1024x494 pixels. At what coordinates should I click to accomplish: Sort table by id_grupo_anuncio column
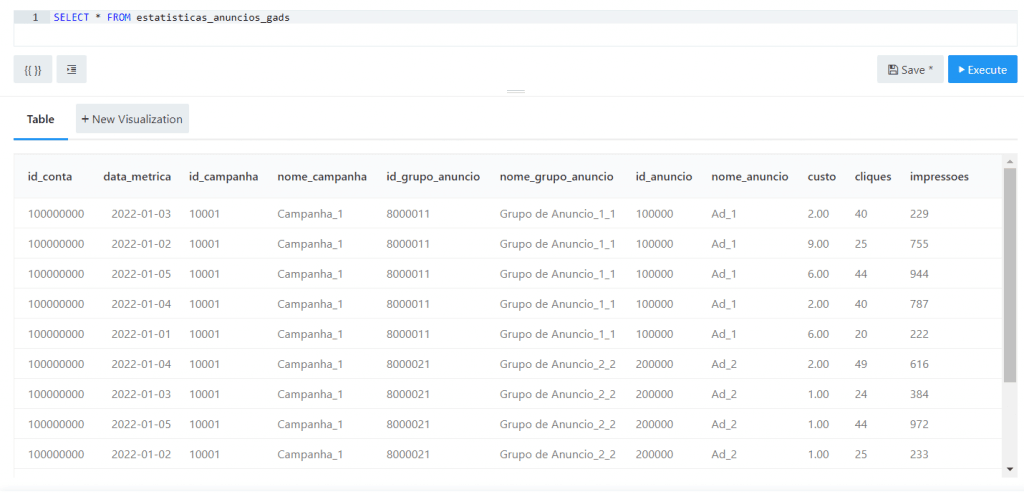coord(433,177)
